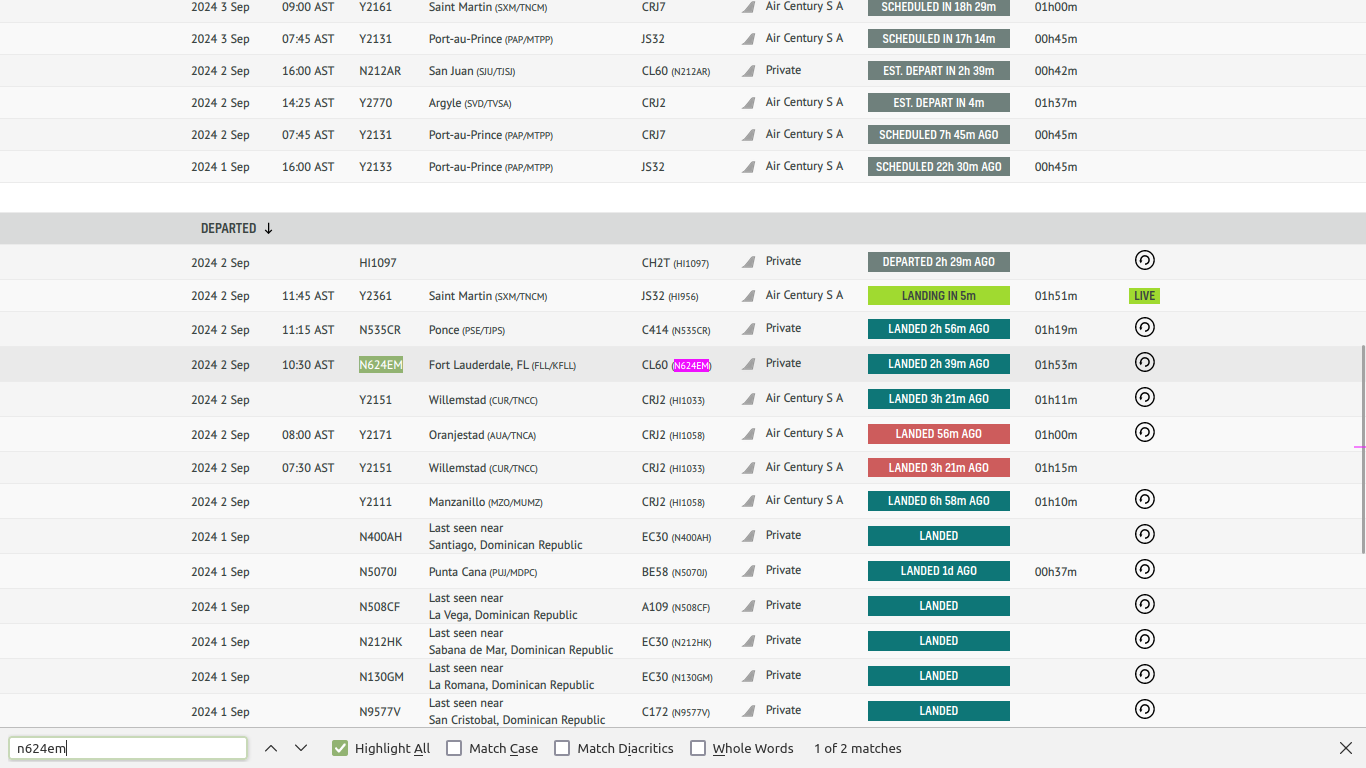Click signal icon in HI1097 row
The width and height of the screenshot is (1366, 768).
[x=748, y=262]
